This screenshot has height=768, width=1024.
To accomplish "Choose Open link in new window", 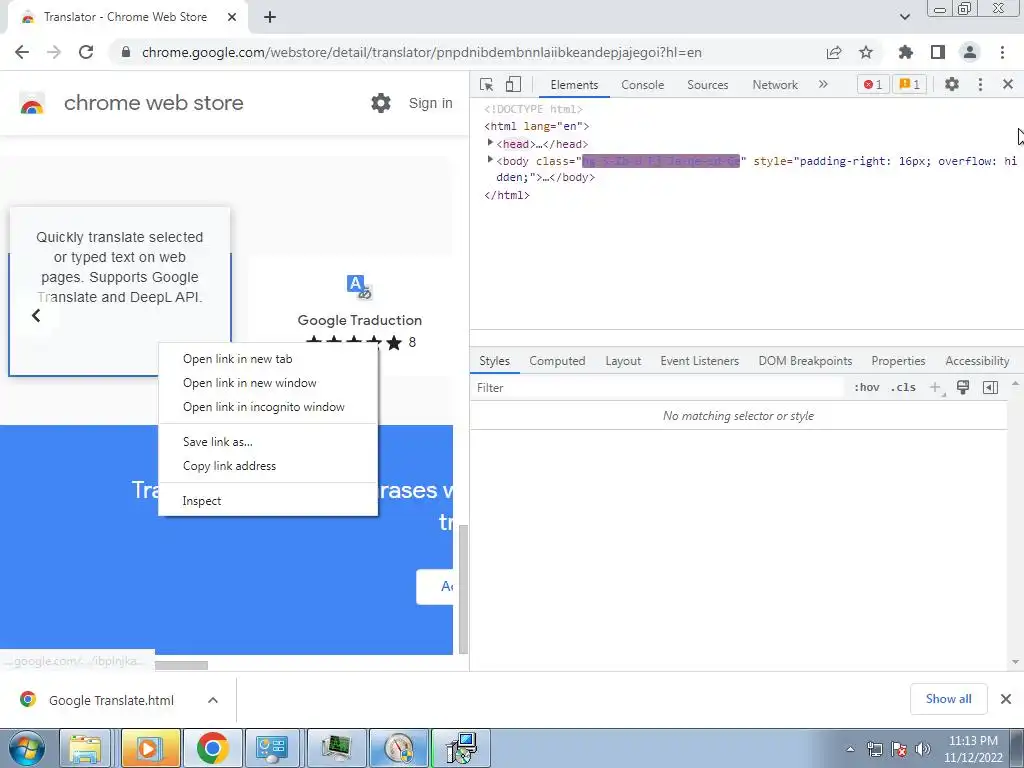I will tap(268, 383).
